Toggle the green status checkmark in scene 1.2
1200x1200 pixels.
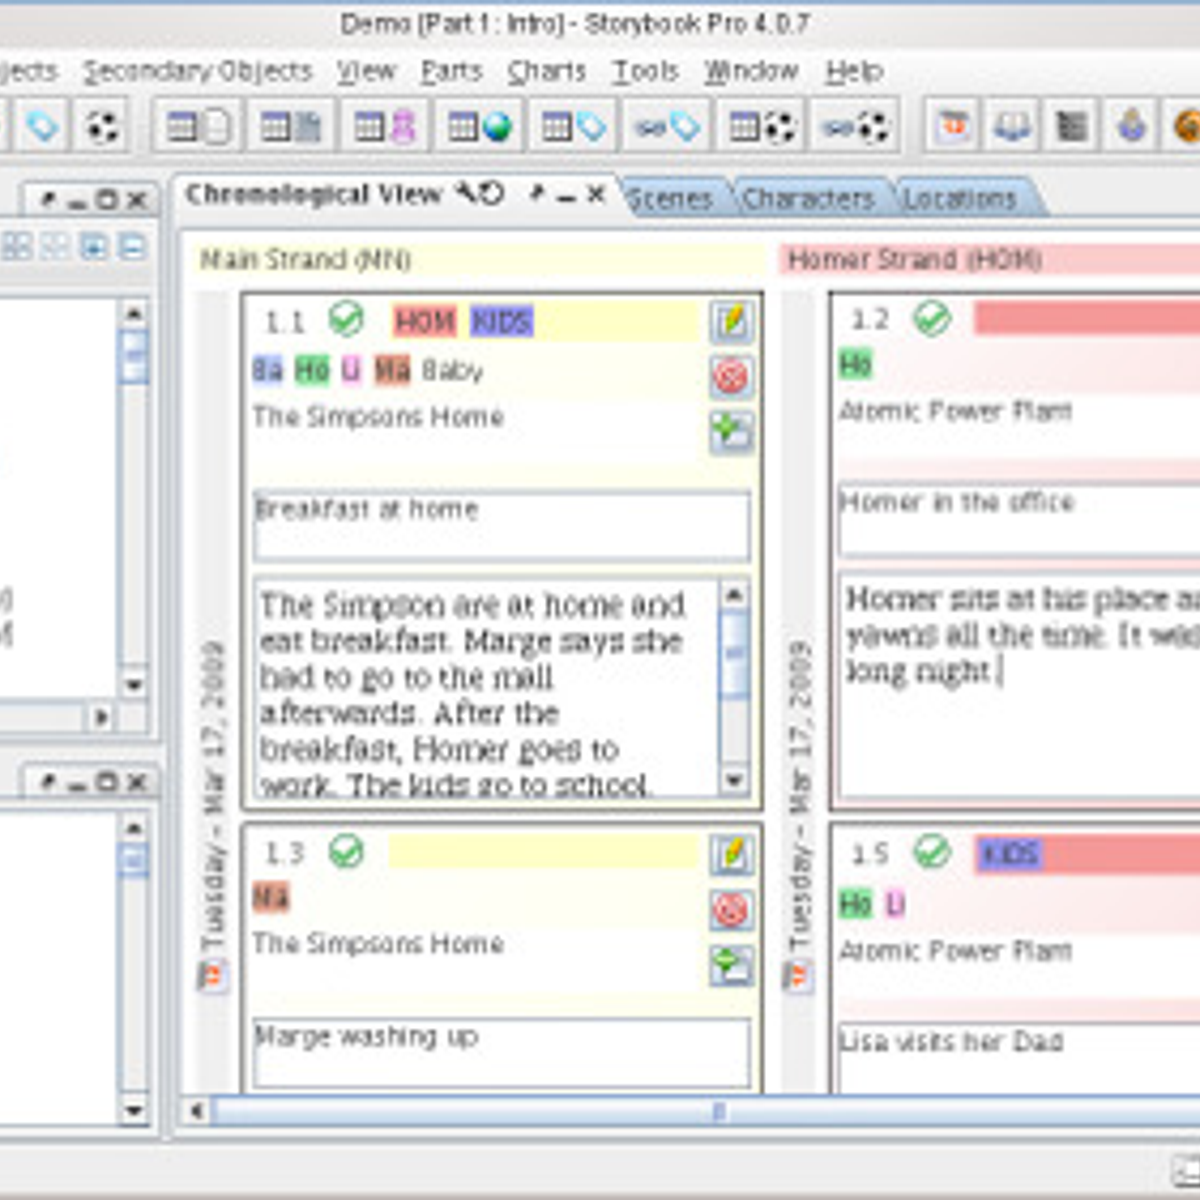tap(932, 319)
